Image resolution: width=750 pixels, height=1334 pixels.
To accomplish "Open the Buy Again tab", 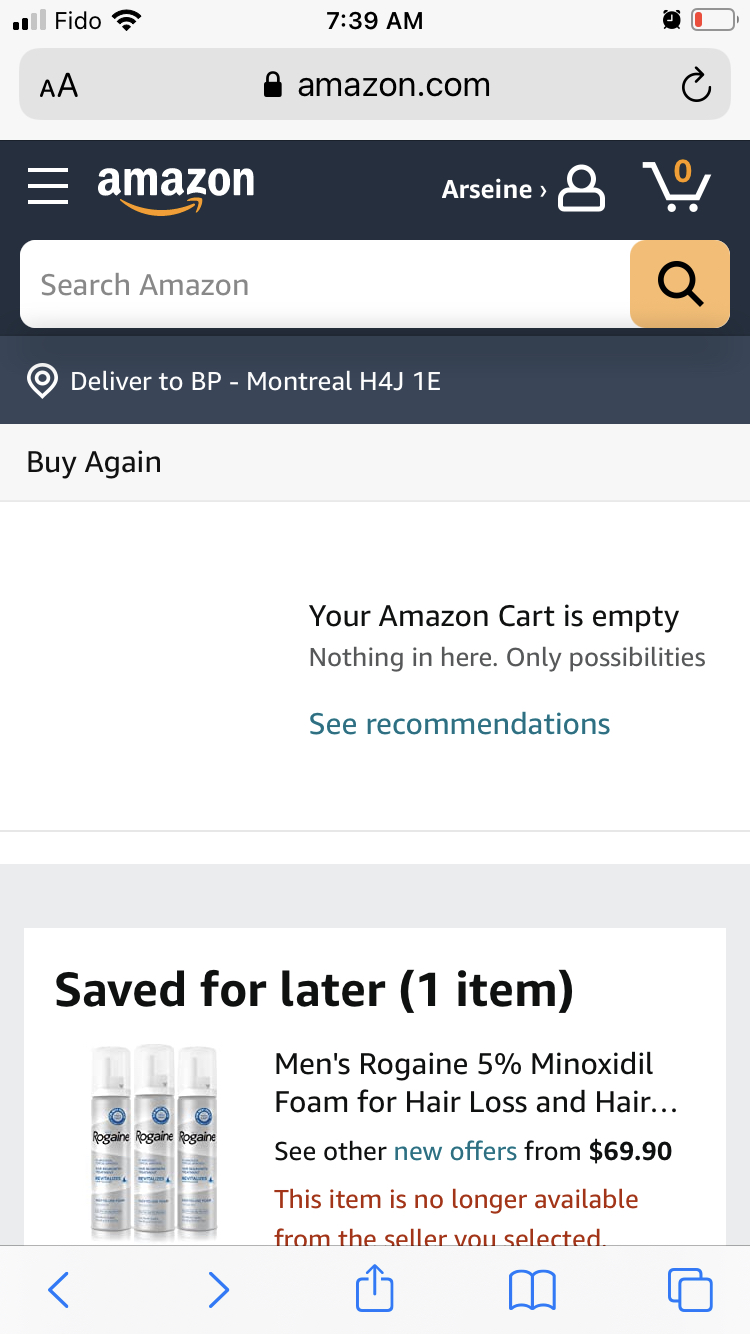I will coord(94,462).
